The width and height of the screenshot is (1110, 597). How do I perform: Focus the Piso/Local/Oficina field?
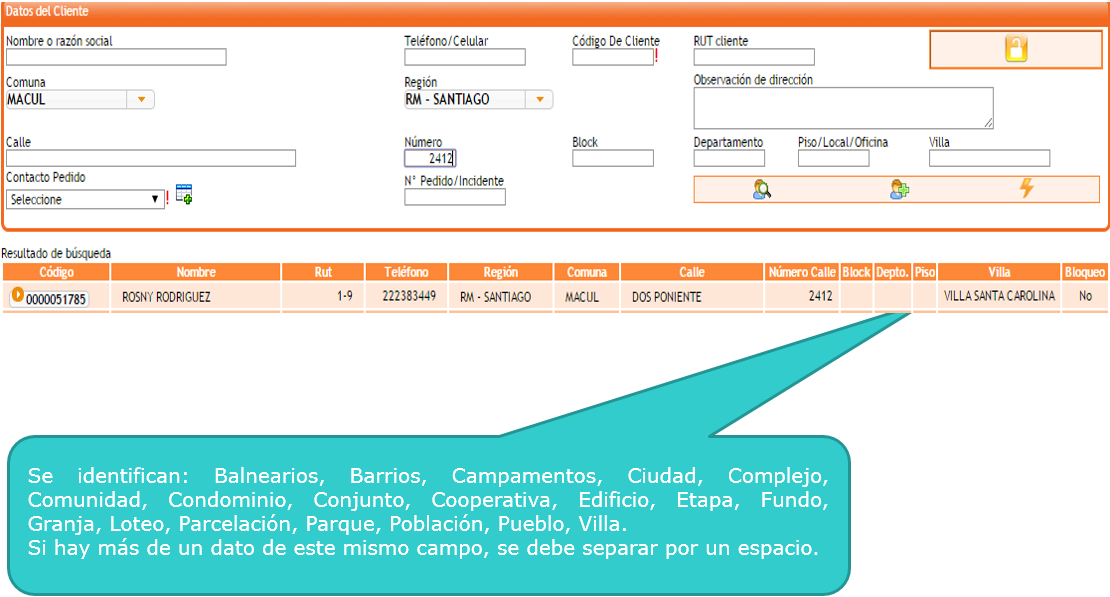click(834, 159)
